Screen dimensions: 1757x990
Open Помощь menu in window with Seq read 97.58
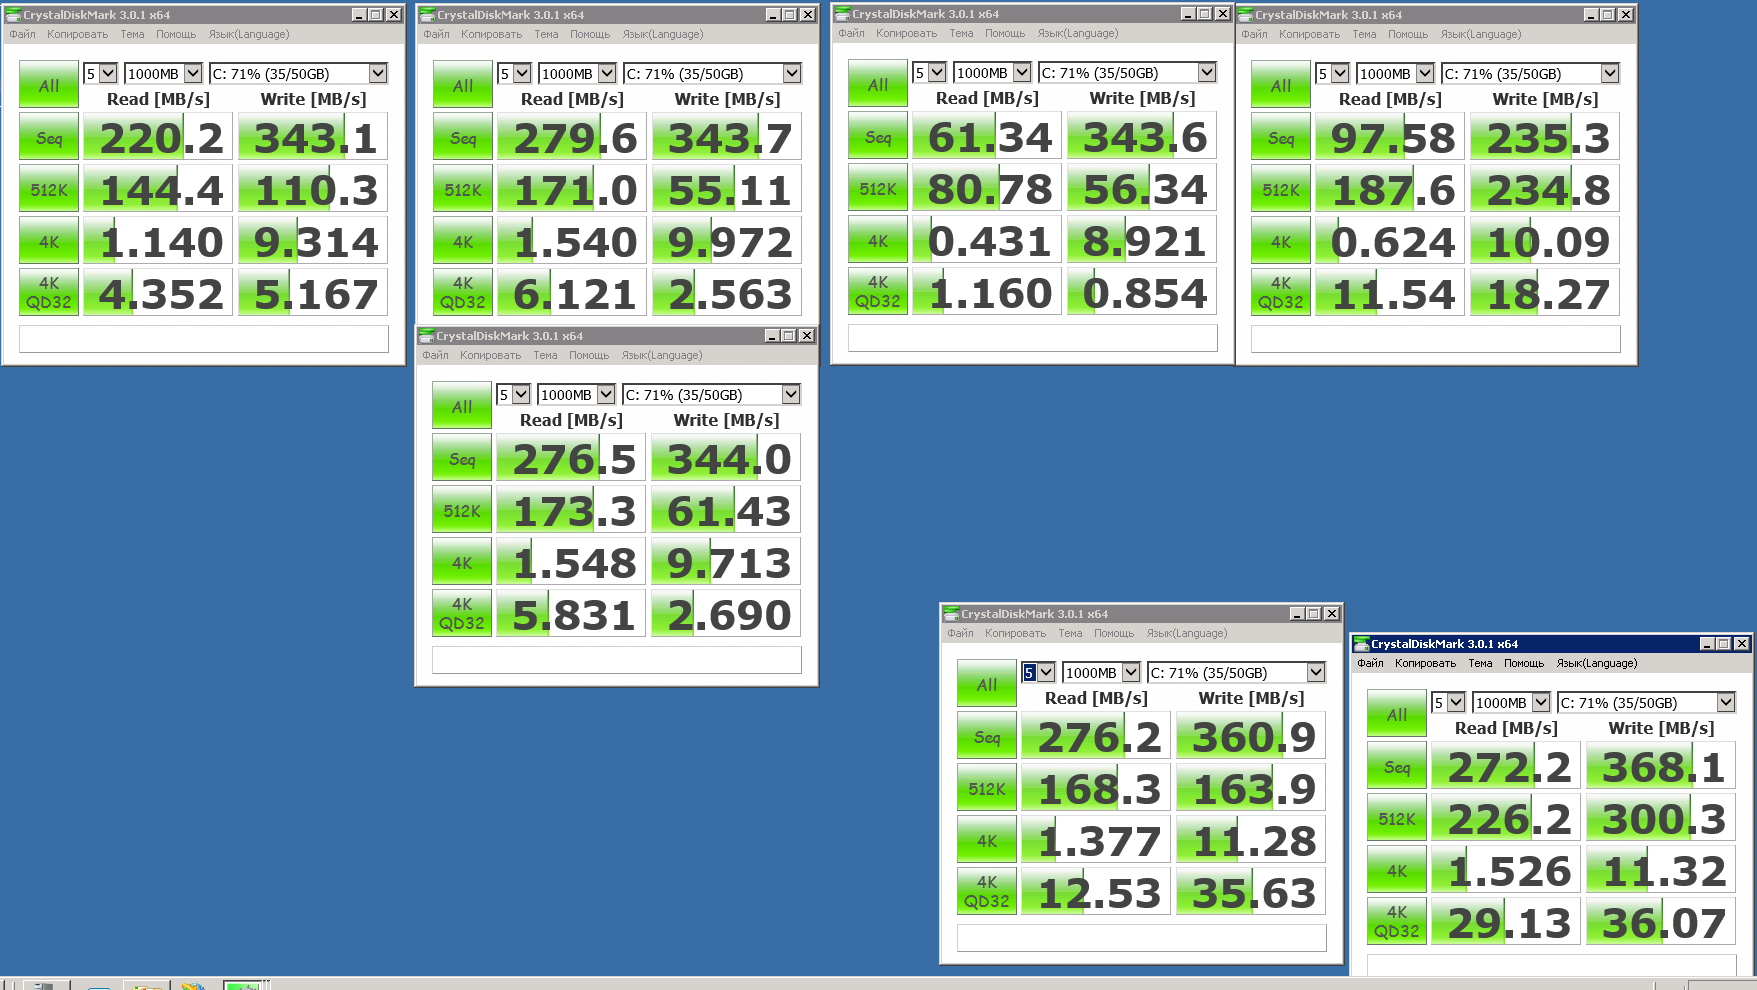(1408, 34)
